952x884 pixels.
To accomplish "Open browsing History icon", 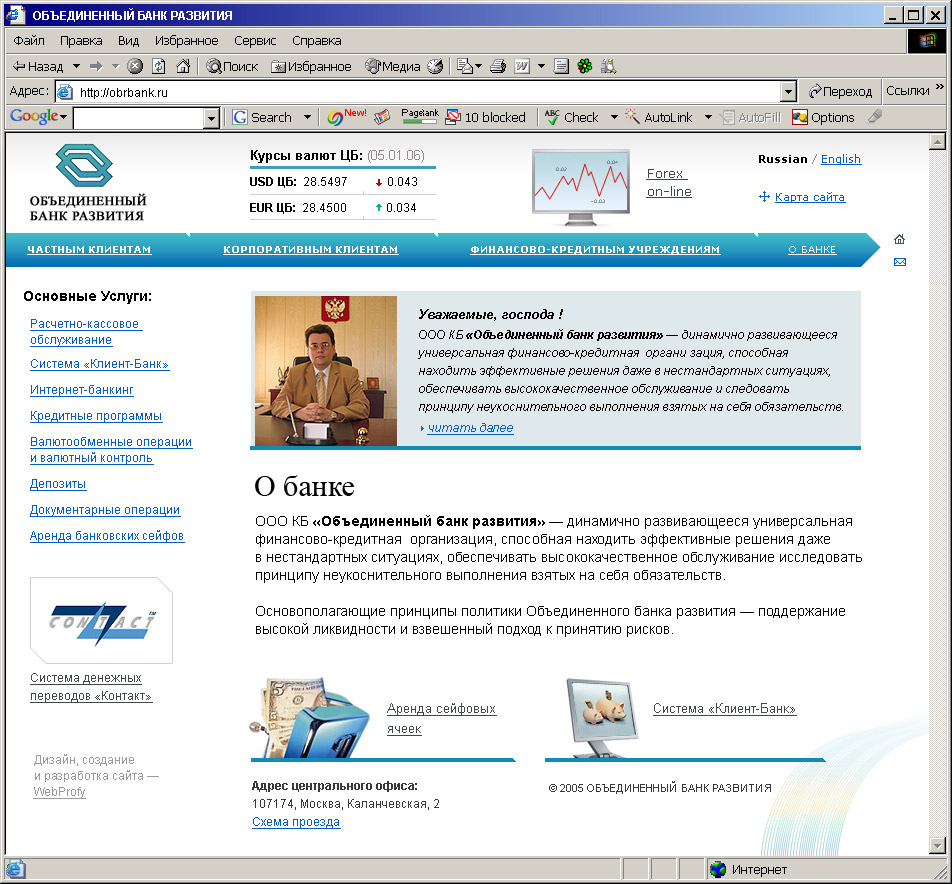I will [435, 66].
